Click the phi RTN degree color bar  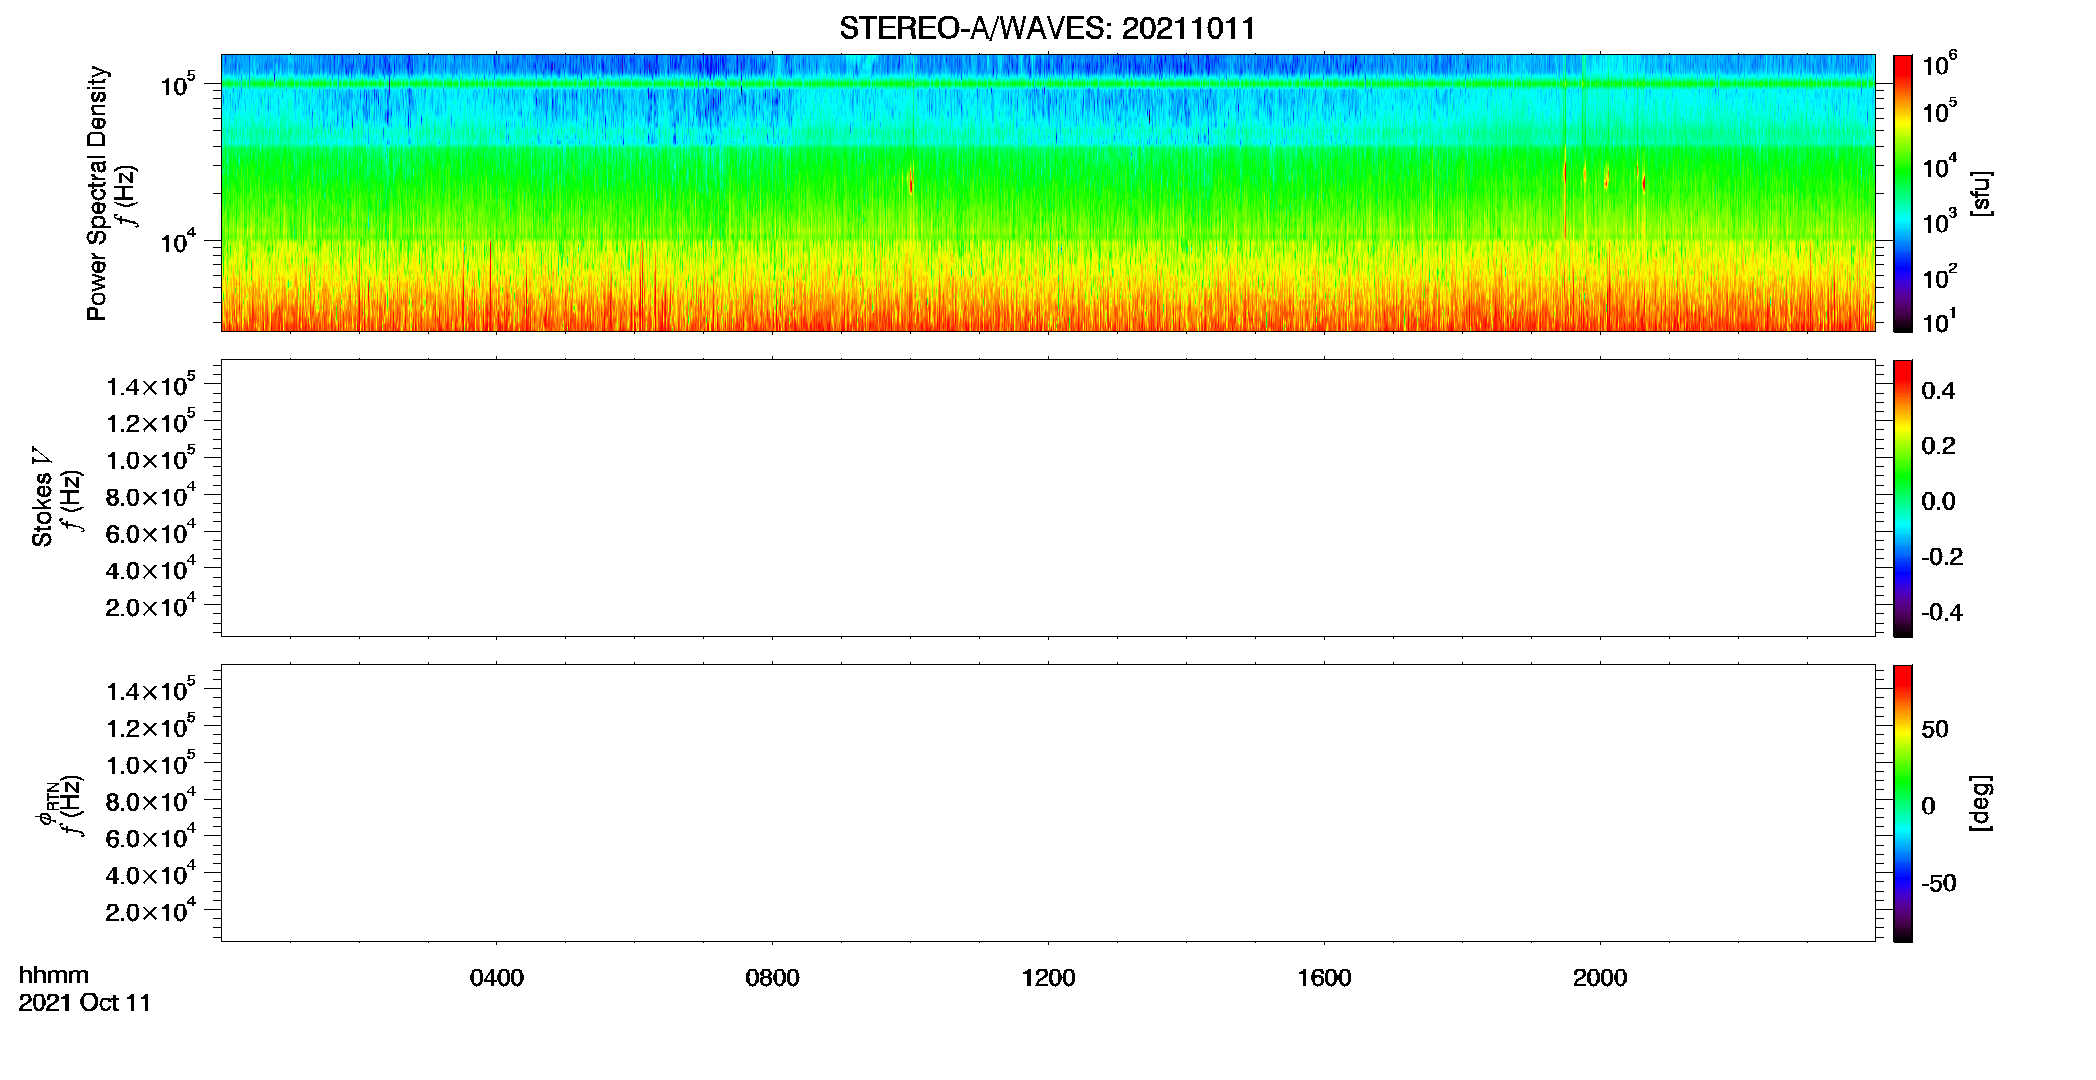pyautogui.click(x=1903, y=803)
